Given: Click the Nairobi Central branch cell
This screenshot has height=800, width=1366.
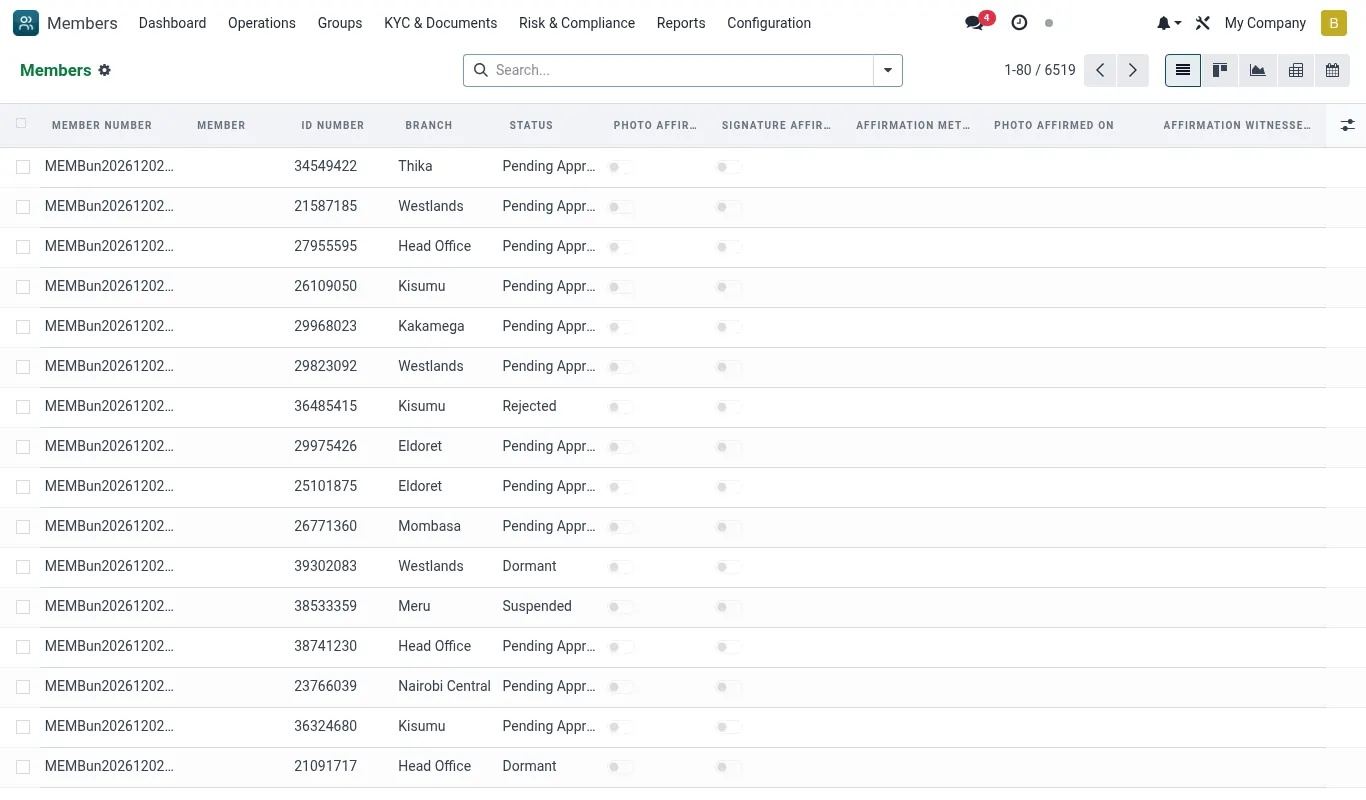Looking at the screenshot, I should click(445, 686).
